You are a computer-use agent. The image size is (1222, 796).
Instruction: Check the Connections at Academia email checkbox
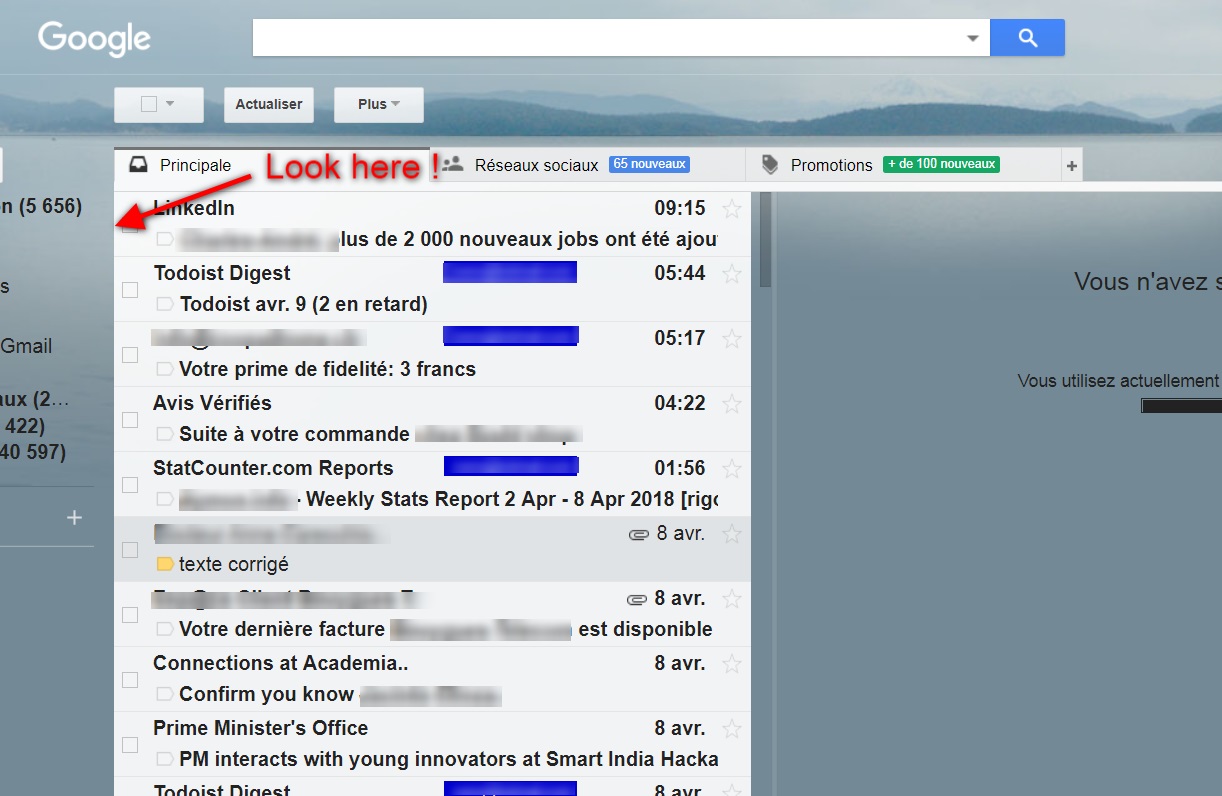pos(130,680)
